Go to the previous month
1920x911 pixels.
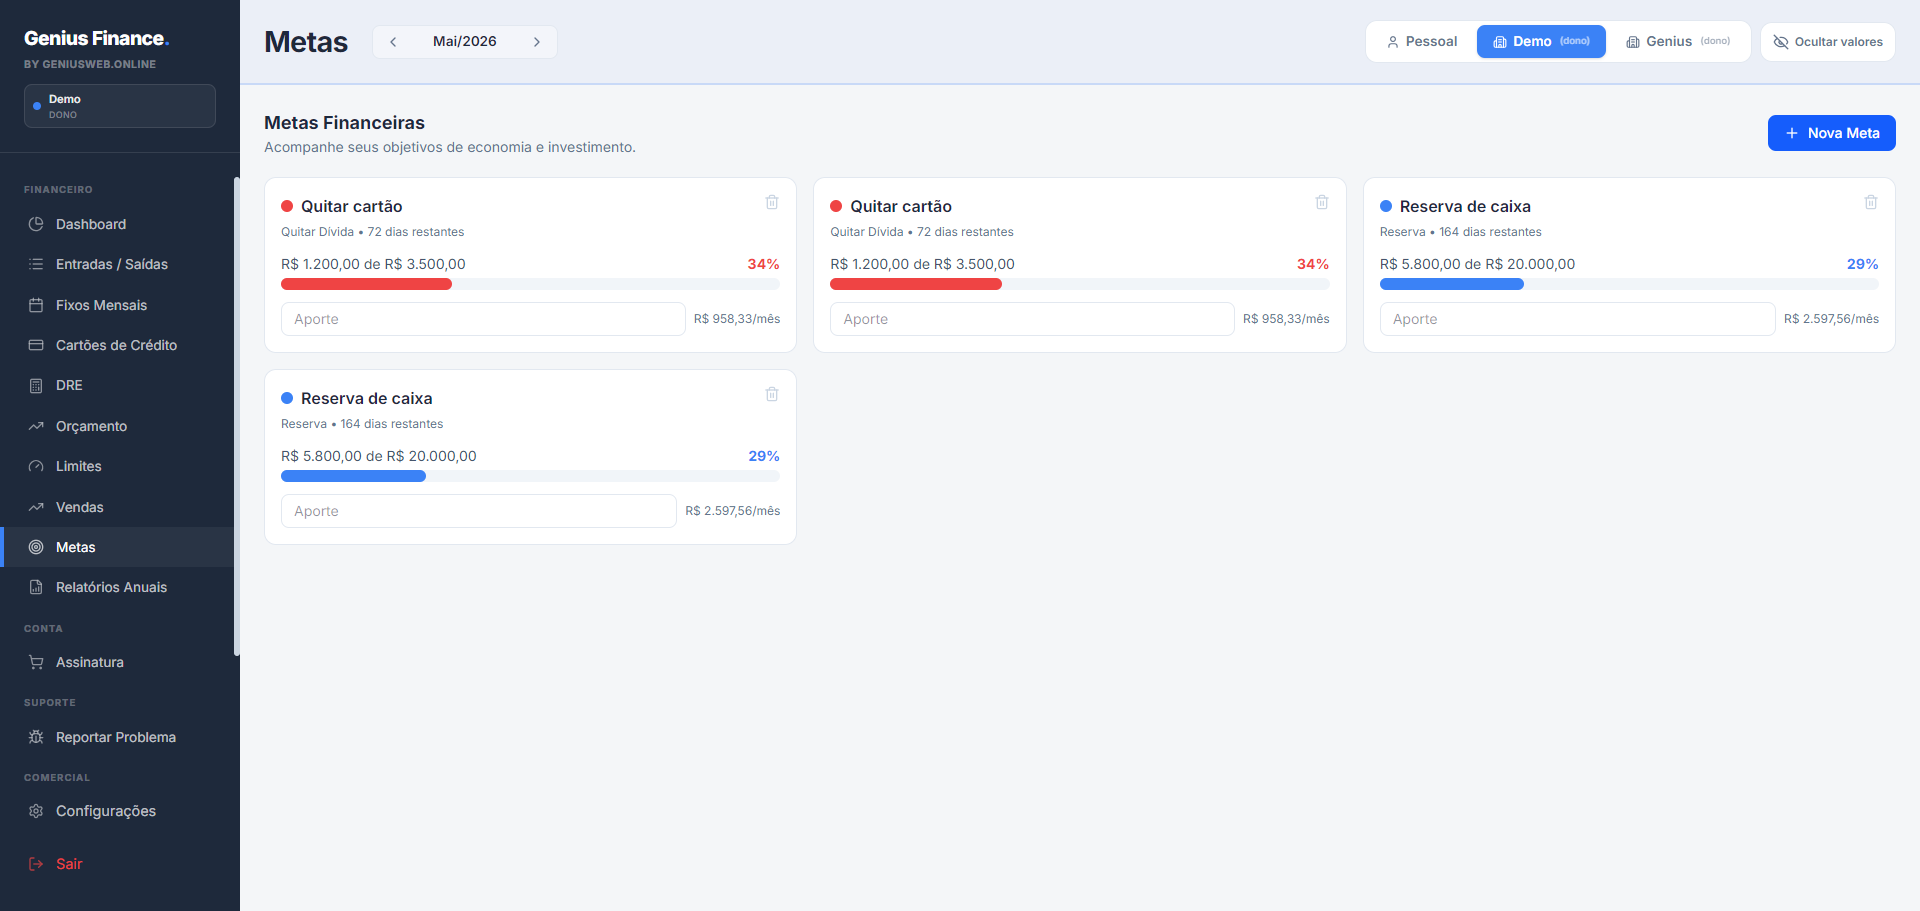[393, 42]
